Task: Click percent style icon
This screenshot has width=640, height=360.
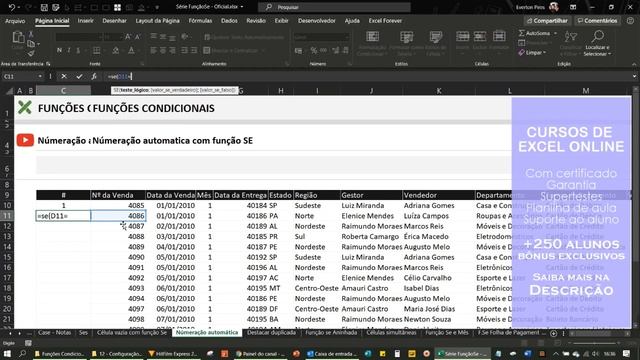Action: (x=313, y=51)
